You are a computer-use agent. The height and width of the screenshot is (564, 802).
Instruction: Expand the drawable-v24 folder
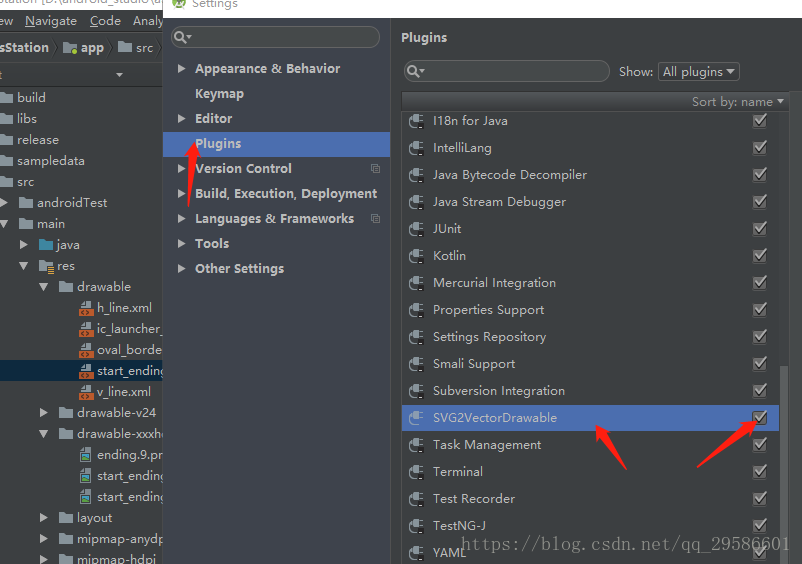click(x=44, y=413)
